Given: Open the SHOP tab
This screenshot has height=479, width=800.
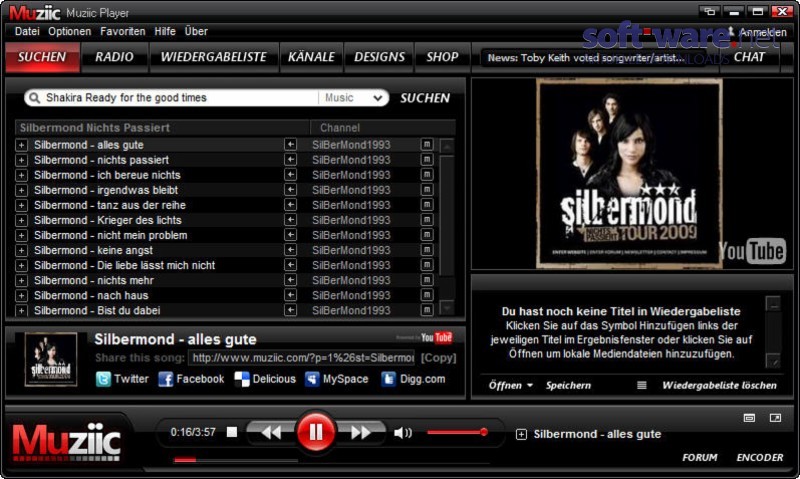Looking at the screenshot, I should point(442,57).
